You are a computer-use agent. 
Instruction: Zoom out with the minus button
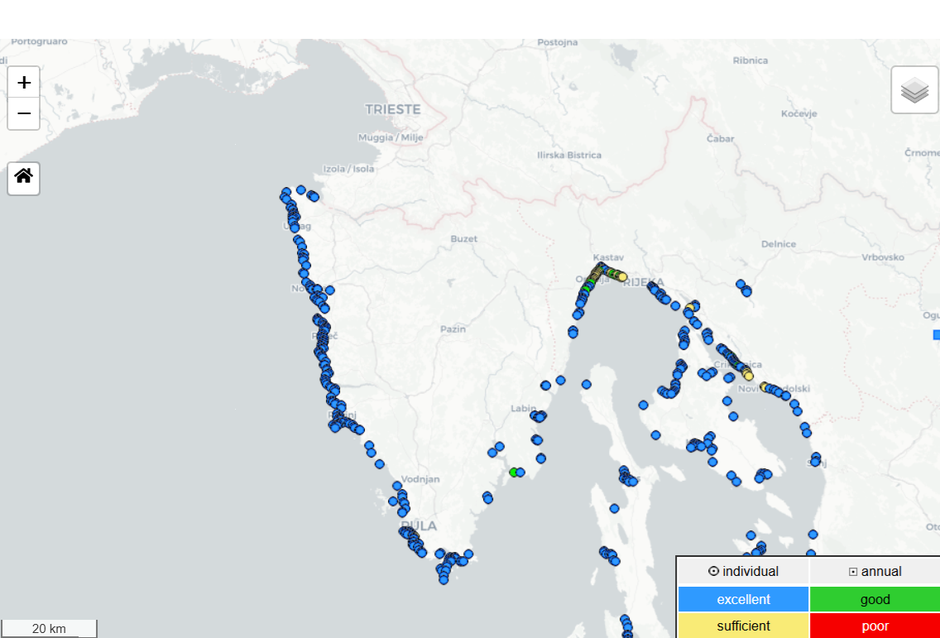(24, 114)
